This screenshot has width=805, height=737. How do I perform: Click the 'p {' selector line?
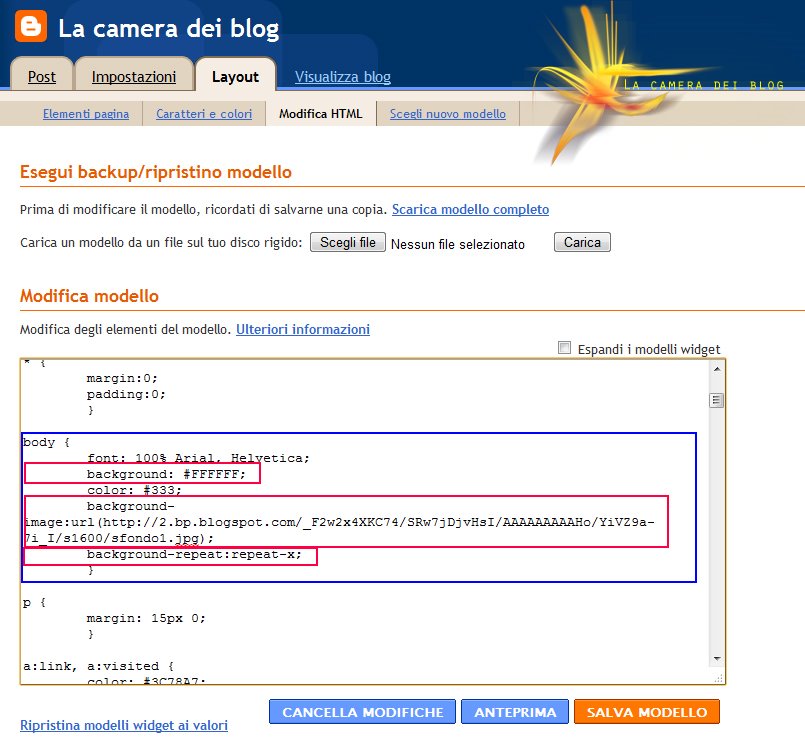(x=34, y=602)
